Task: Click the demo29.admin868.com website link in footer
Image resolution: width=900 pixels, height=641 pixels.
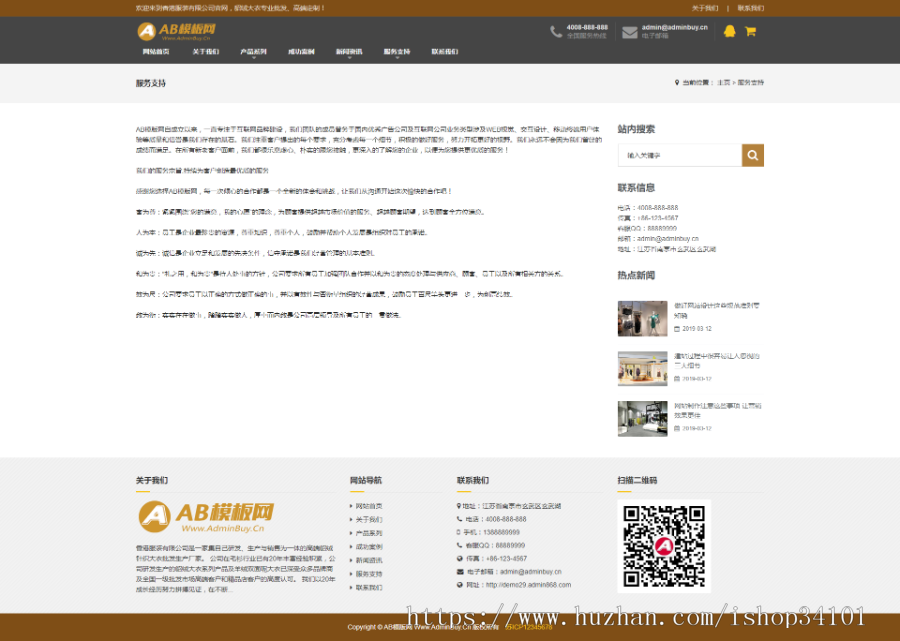Action: (x=530, y=585)
